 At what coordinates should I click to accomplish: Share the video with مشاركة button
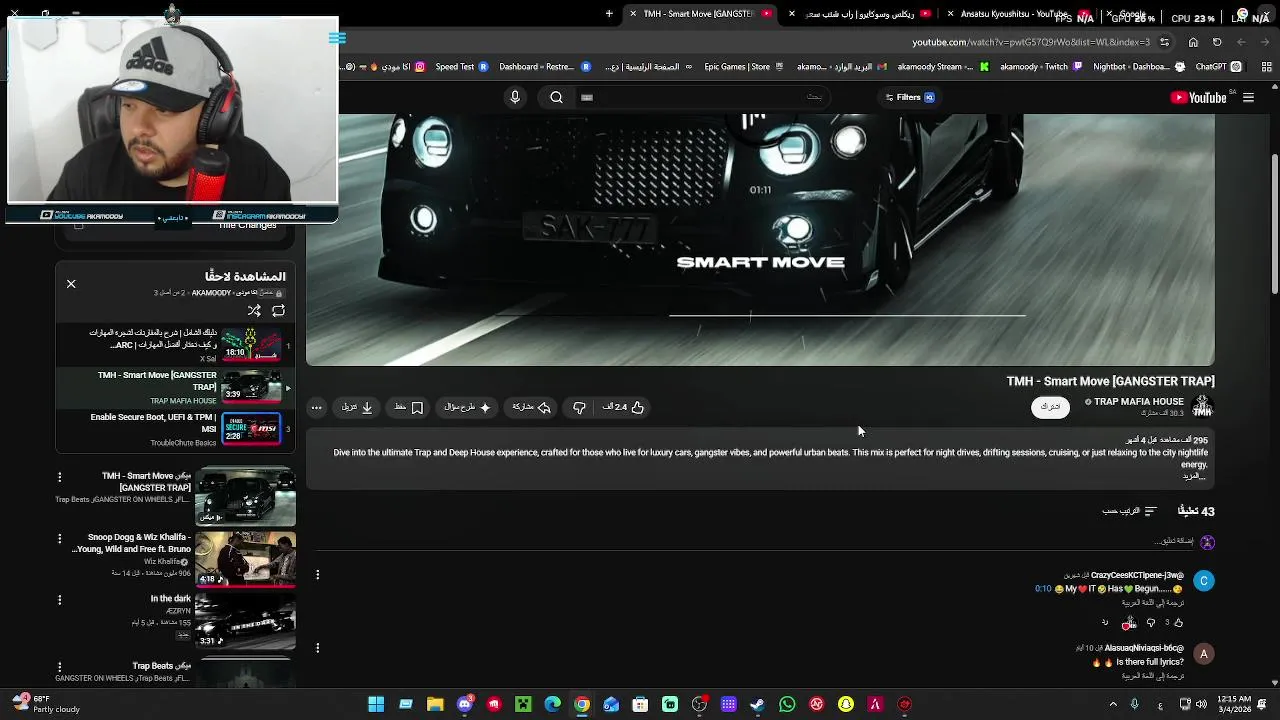click(x=532, y=407)
